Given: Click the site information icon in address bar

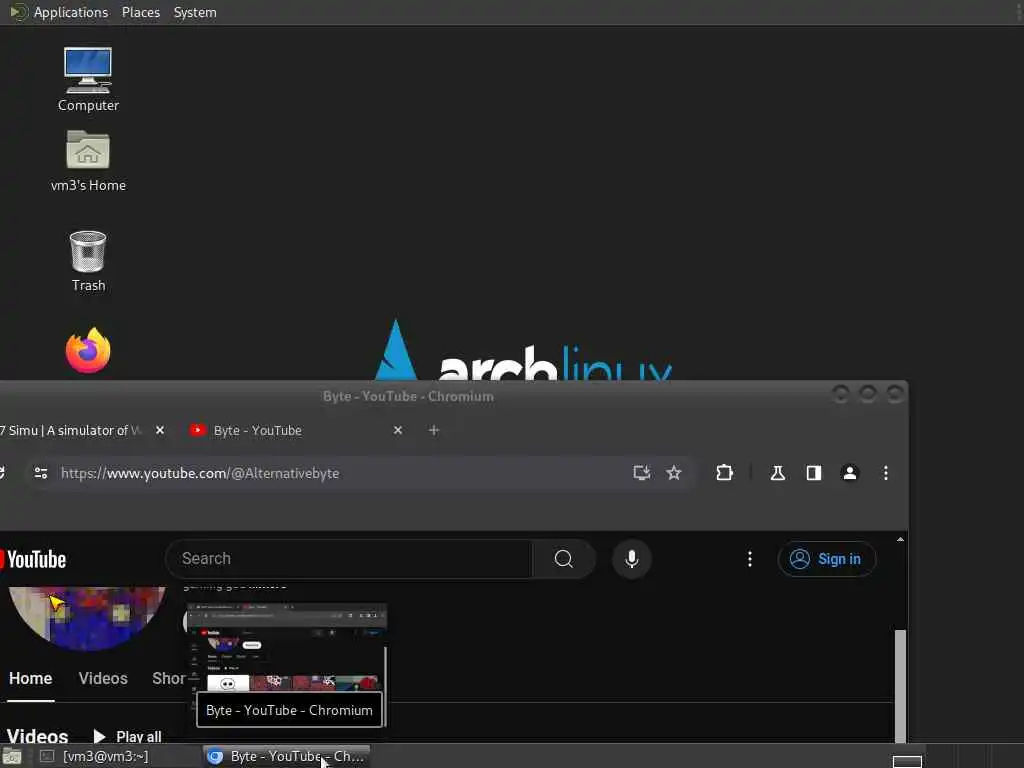Looking at the screenshot, I should click(x=40, y=473).
